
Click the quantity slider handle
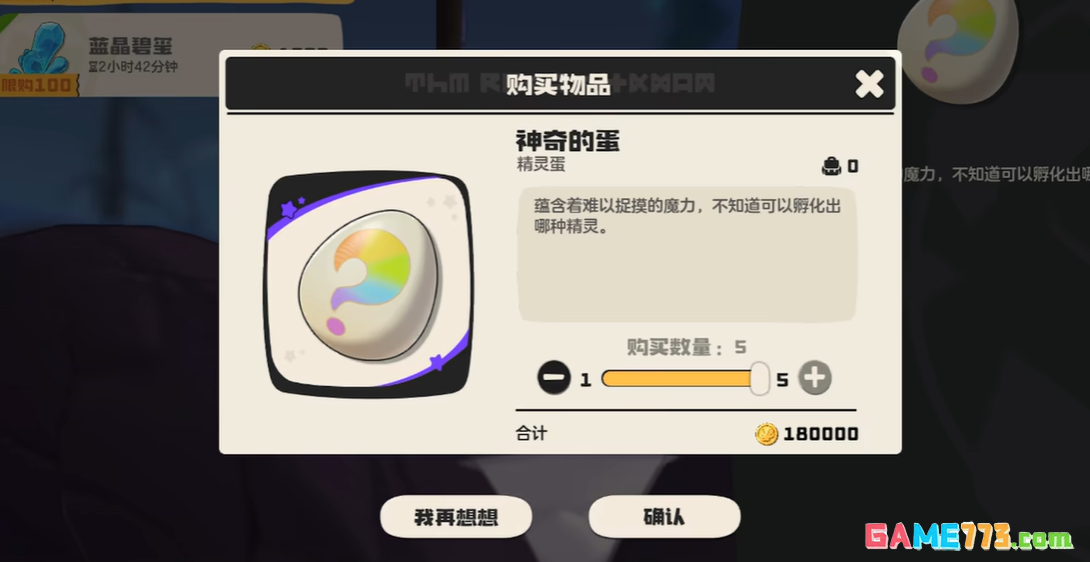coord(760,379)
